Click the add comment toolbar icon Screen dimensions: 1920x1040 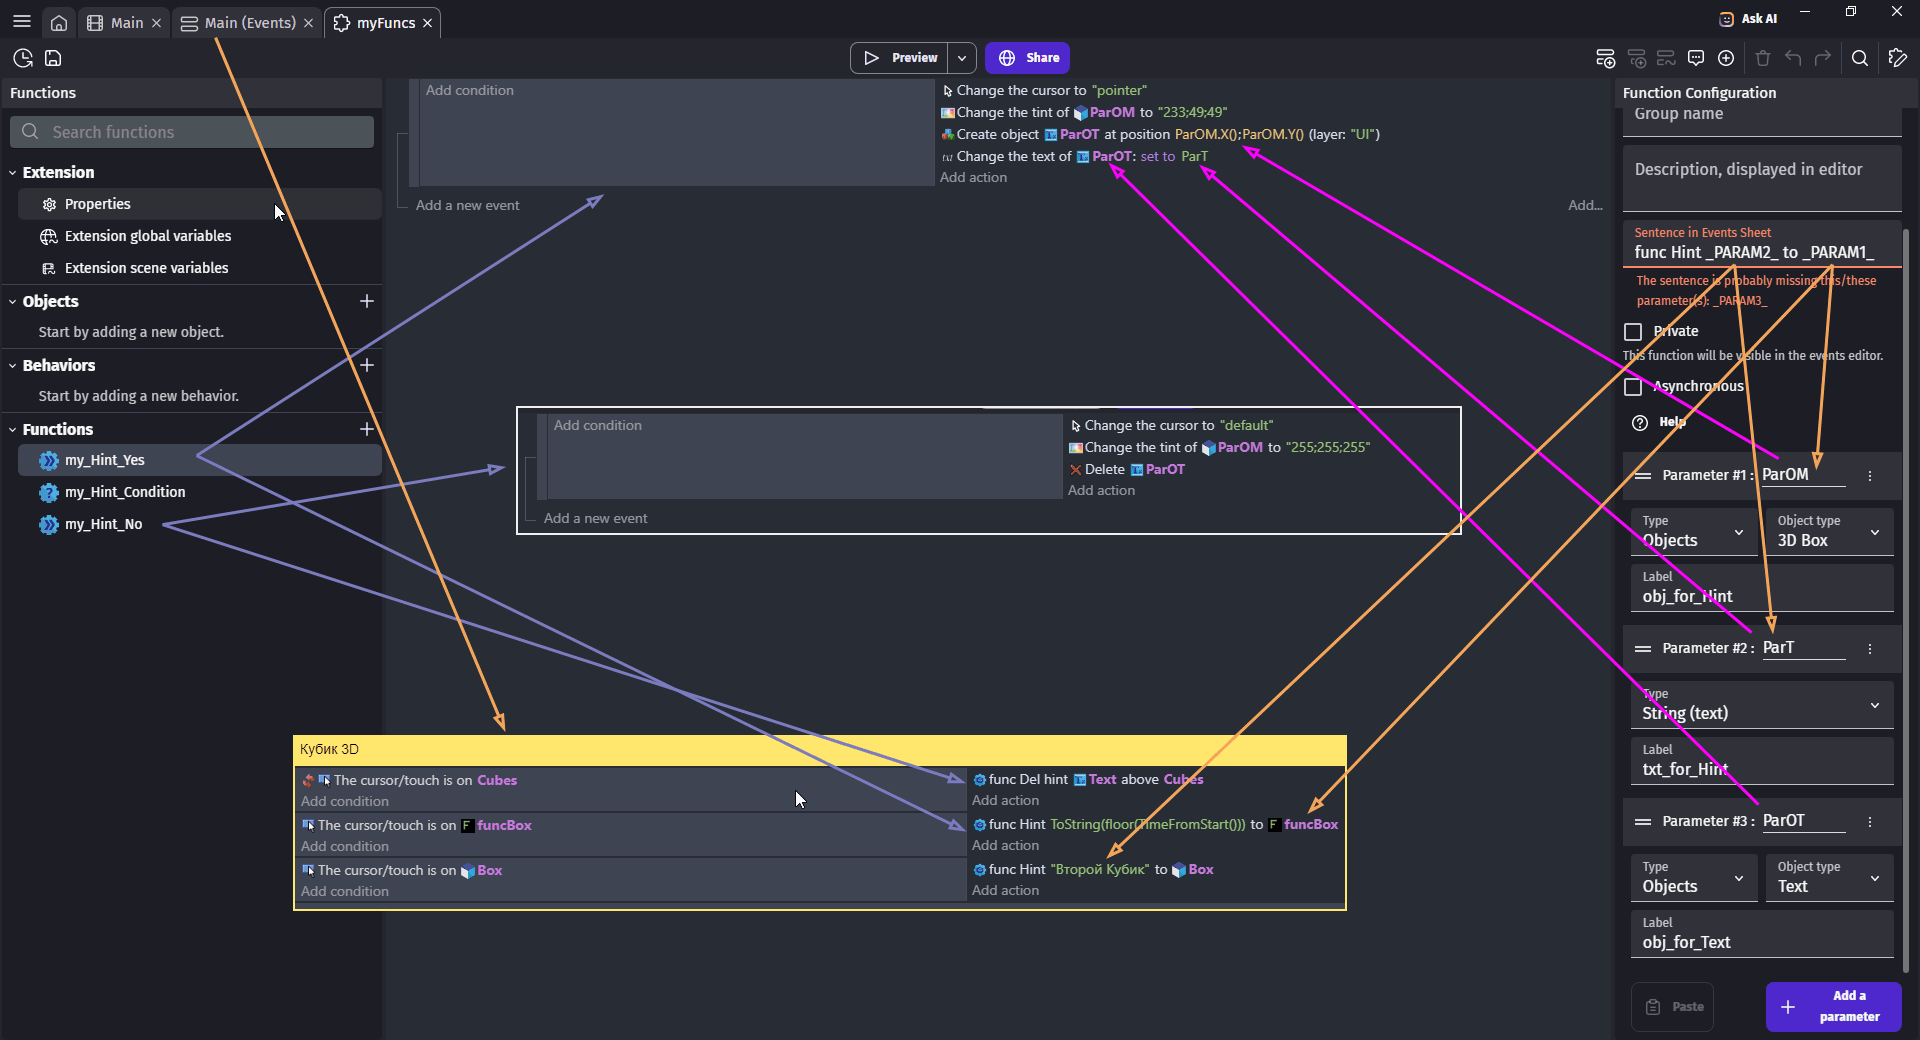(x=1696, y=58)
